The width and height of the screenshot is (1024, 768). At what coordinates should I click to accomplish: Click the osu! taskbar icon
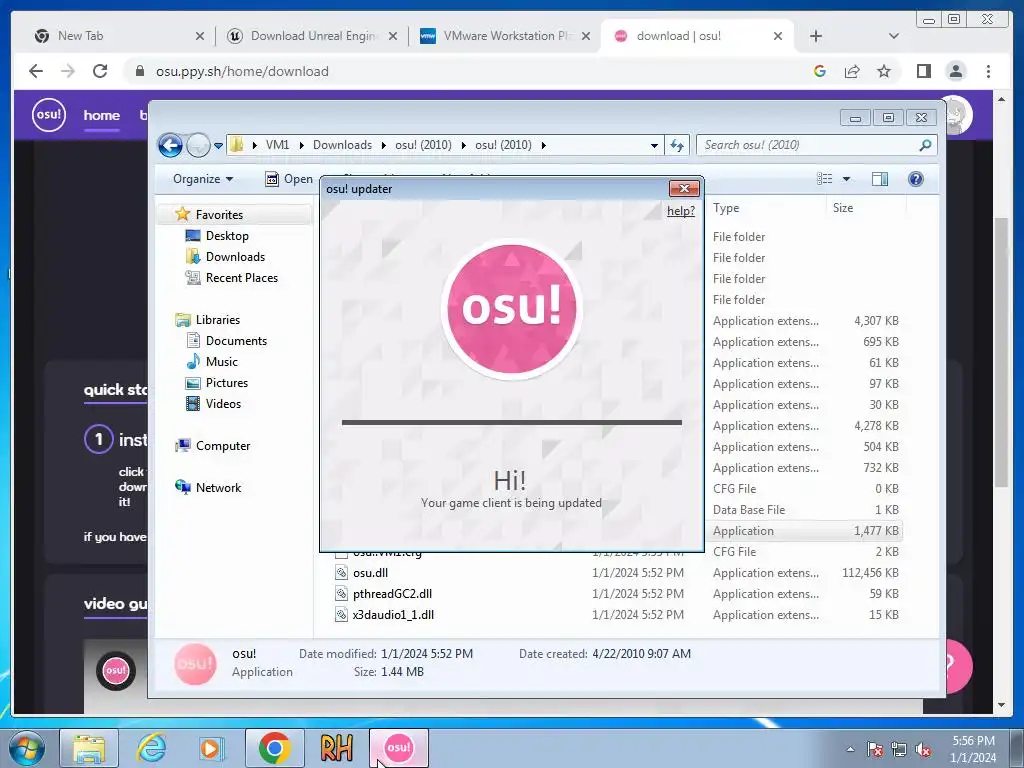pyautogui.click(x=399, y=747)
